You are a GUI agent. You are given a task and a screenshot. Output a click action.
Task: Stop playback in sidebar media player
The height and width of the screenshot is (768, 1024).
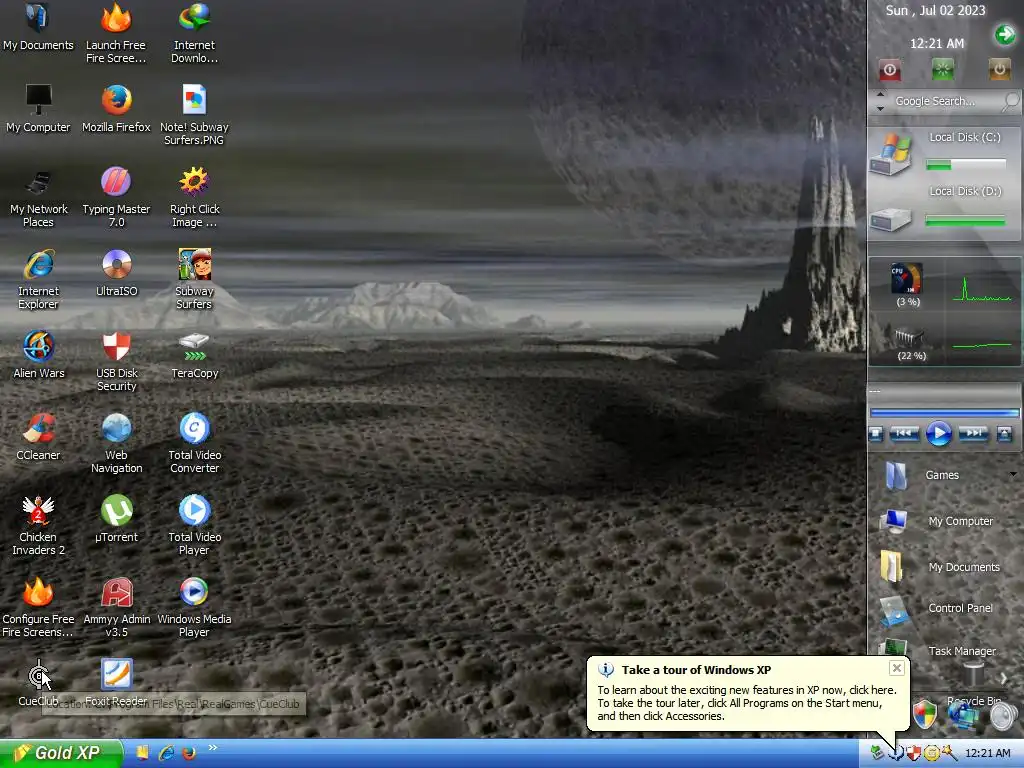click(876, 434)
